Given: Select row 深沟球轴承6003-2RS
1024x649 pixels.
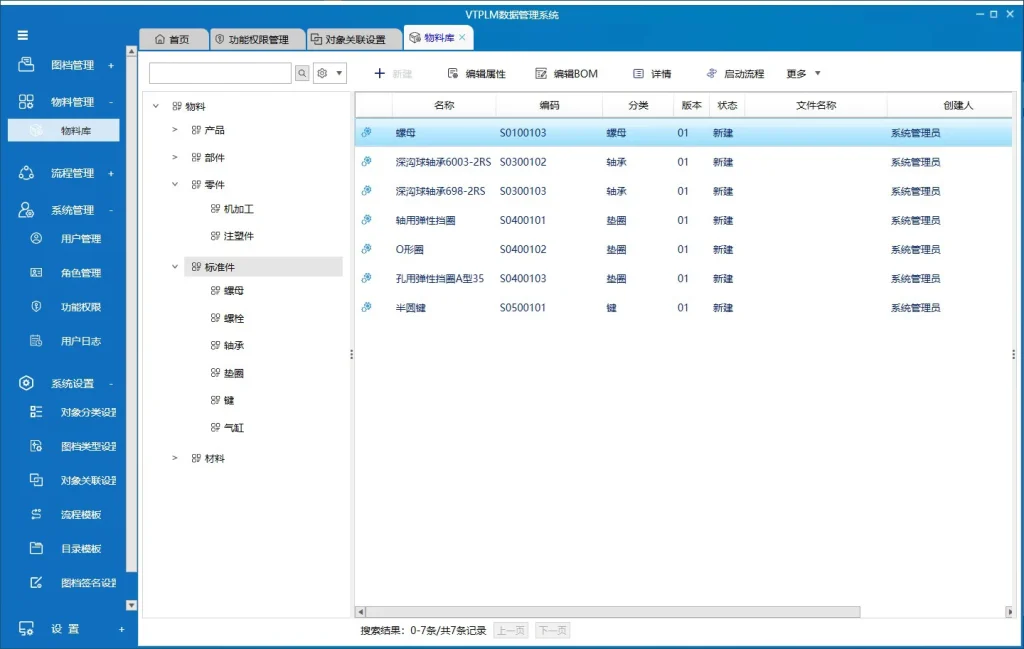Looking at the screenshot, I should click(684, 162).
